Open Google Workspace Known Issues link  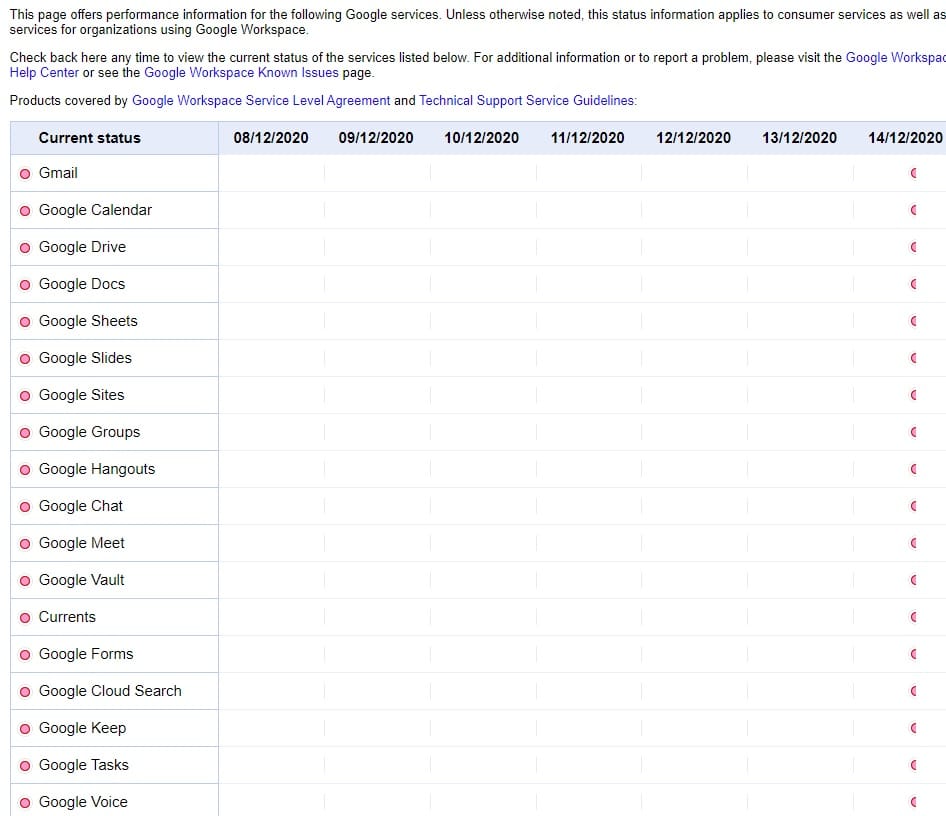(241, 72)
